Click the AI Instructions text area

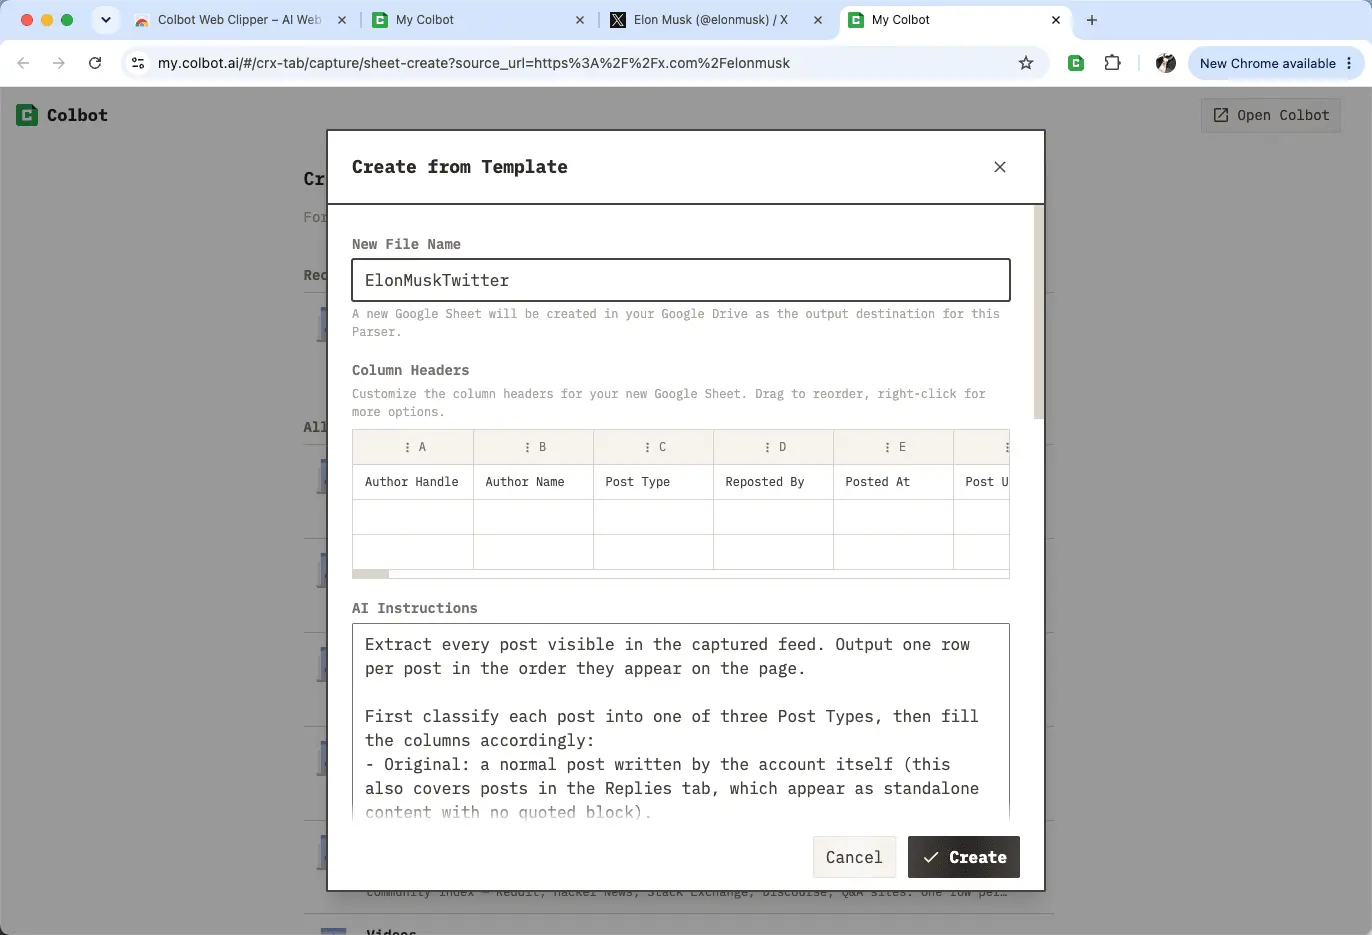pos(681,722)
